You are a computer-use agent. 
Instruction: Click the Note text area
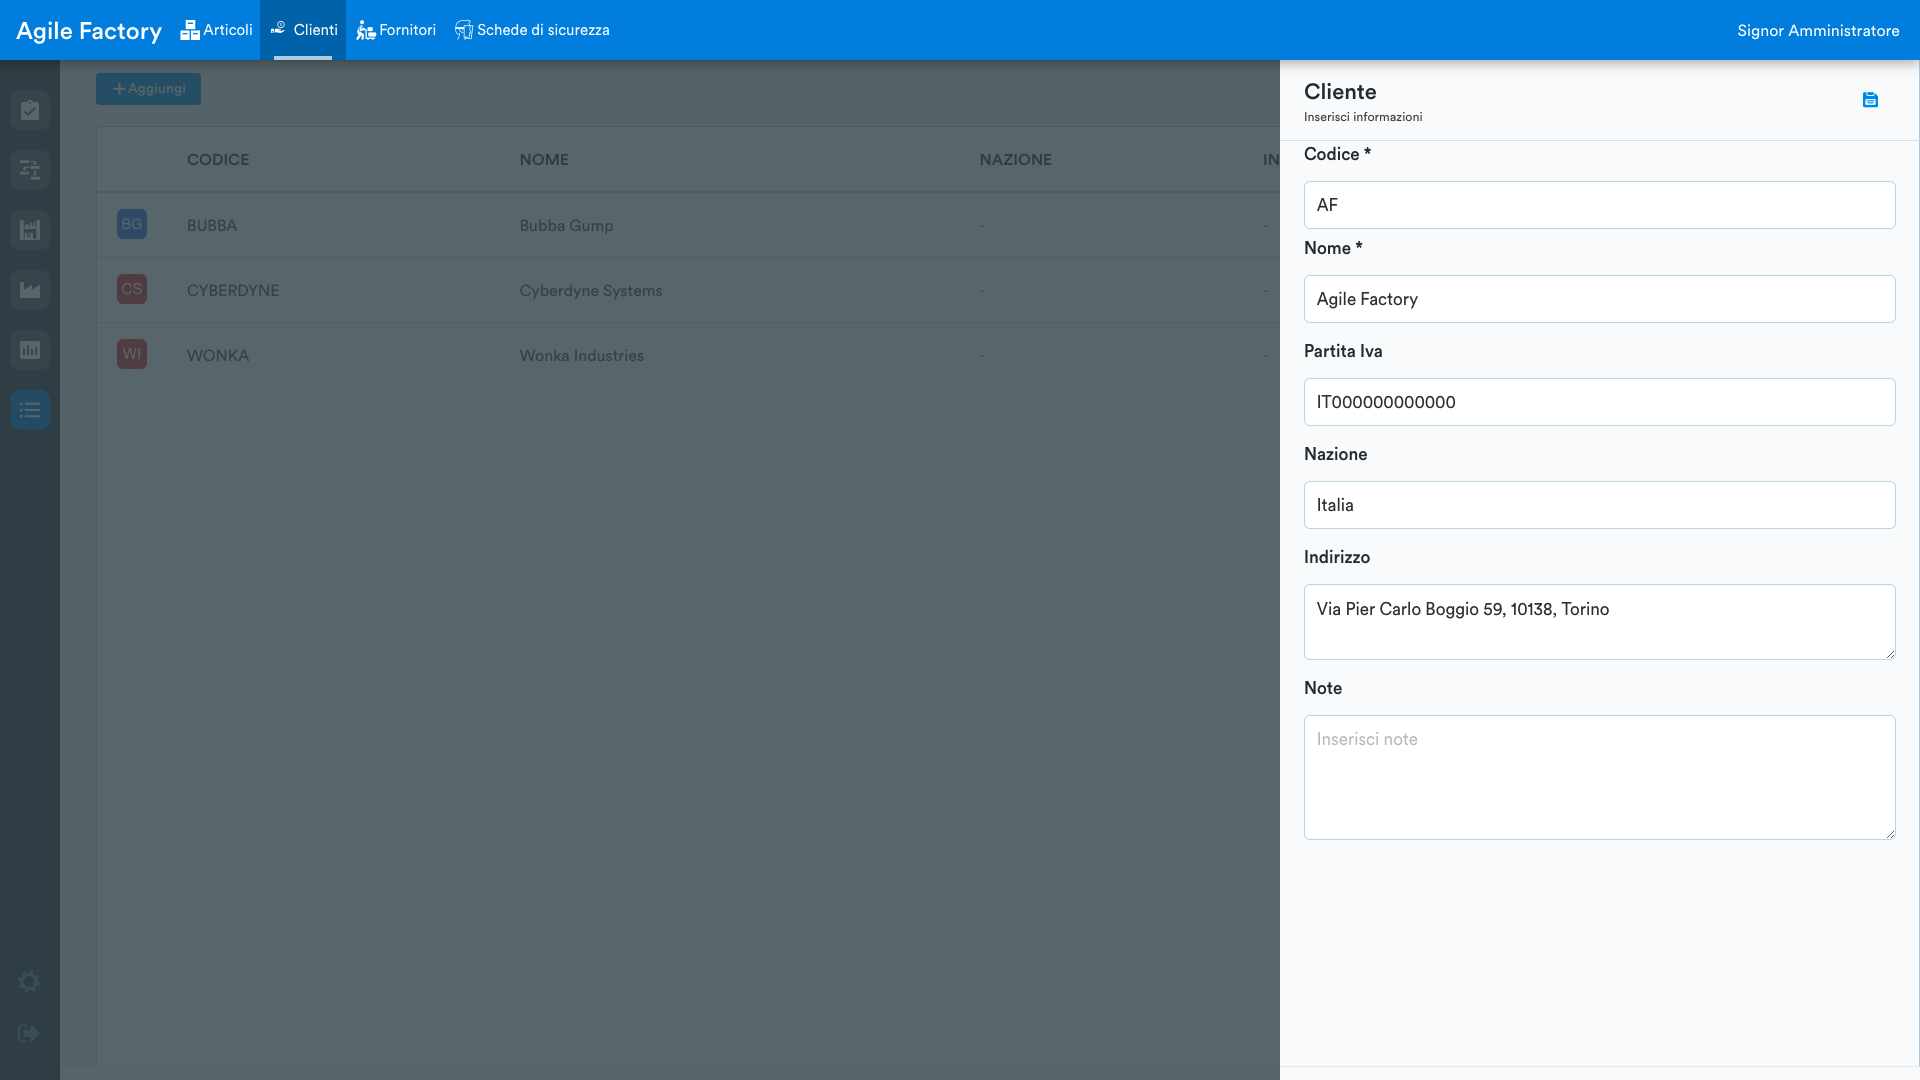coord(1599,777)
